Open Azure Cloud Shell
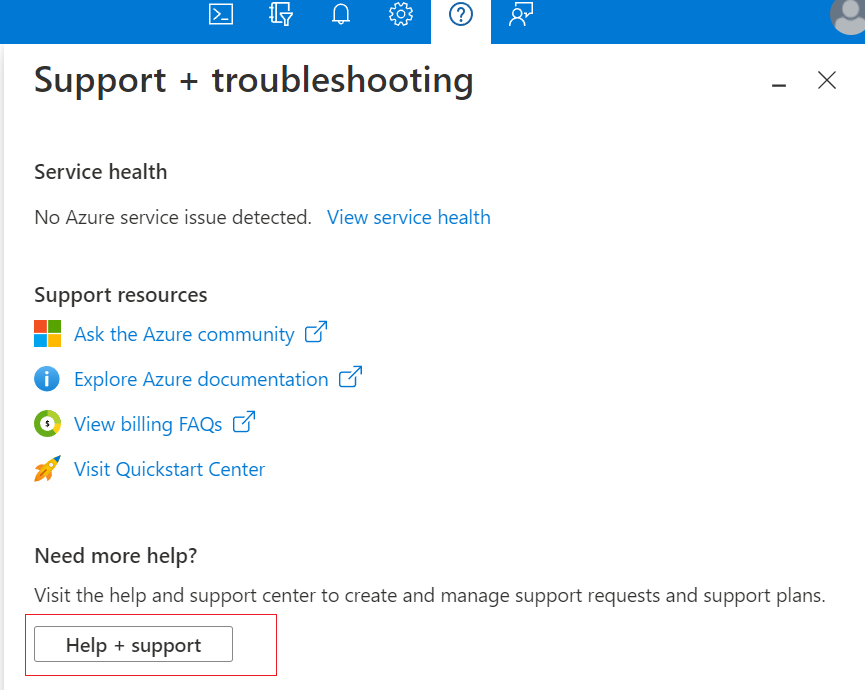 coord(220,14)
